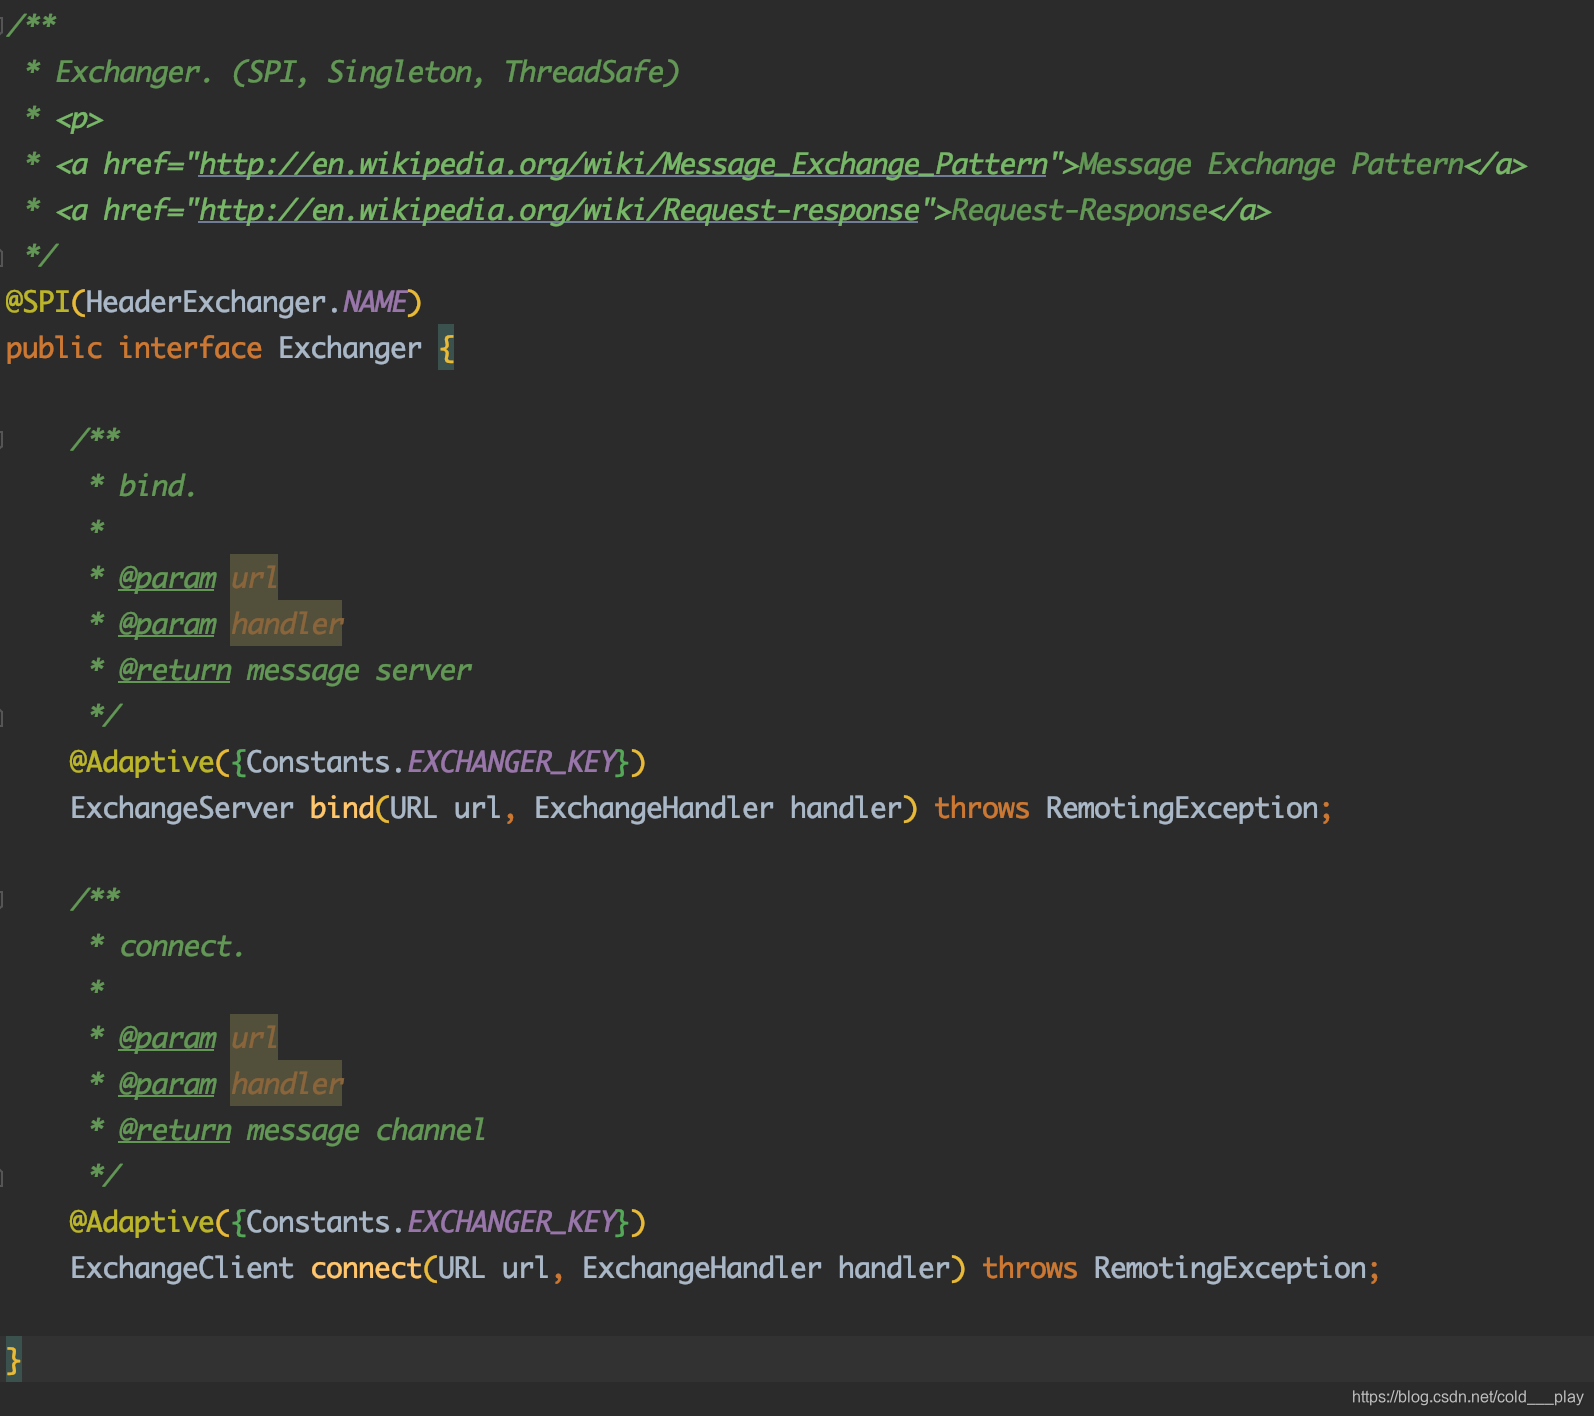Click EXCHANGER_KEY in the annotation above bind
The image size is (1594, 1416).
coord(511,762)
